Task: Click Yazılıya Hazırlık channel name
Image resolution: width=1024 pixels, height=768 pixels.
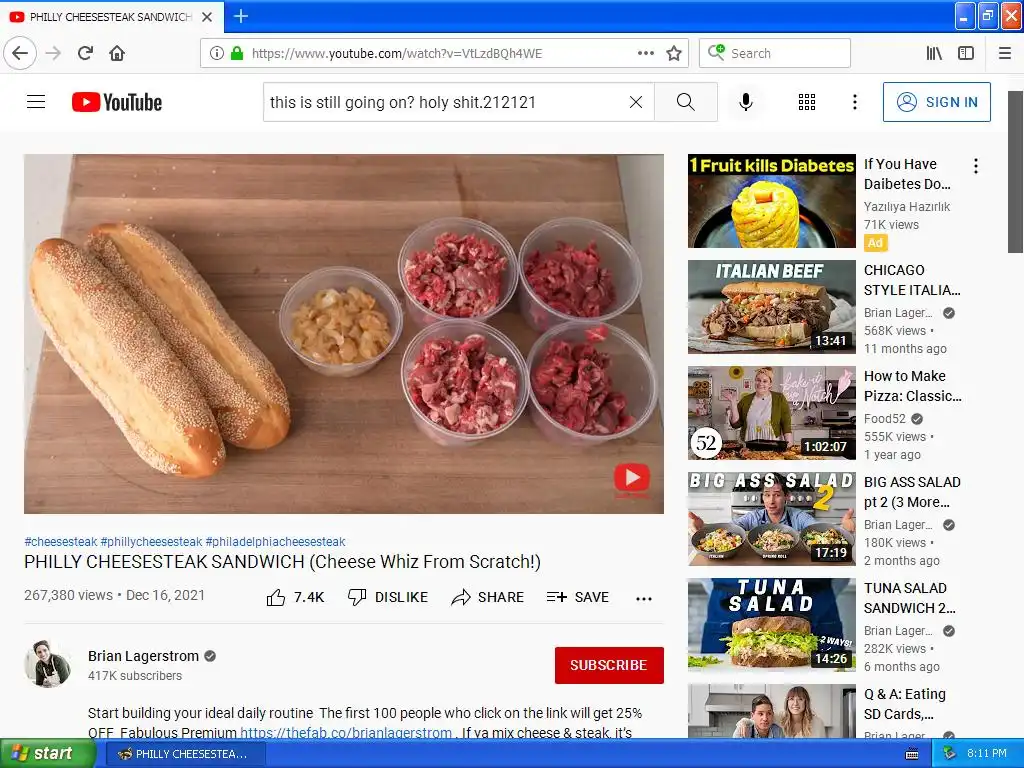Action: 906,206
